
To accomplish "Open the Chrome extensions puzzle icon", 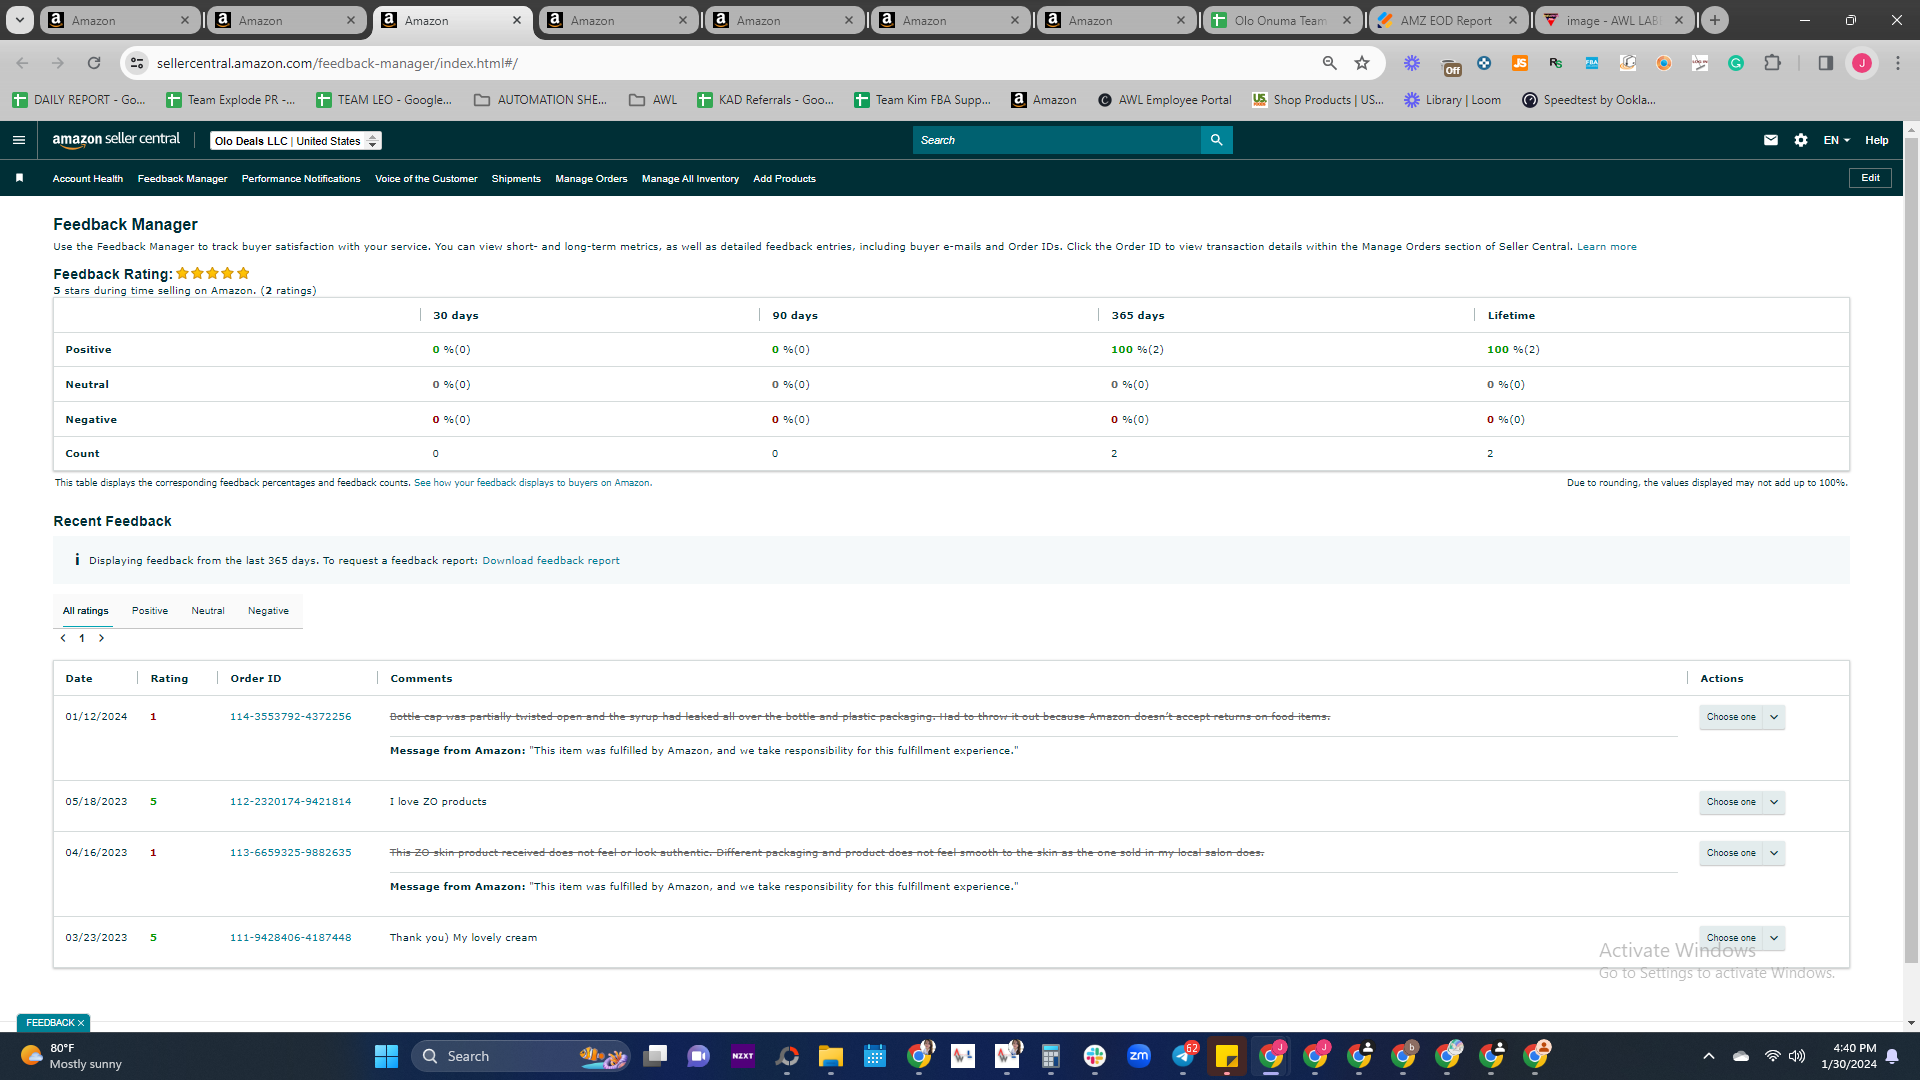I will click(x=1772, y=63).
